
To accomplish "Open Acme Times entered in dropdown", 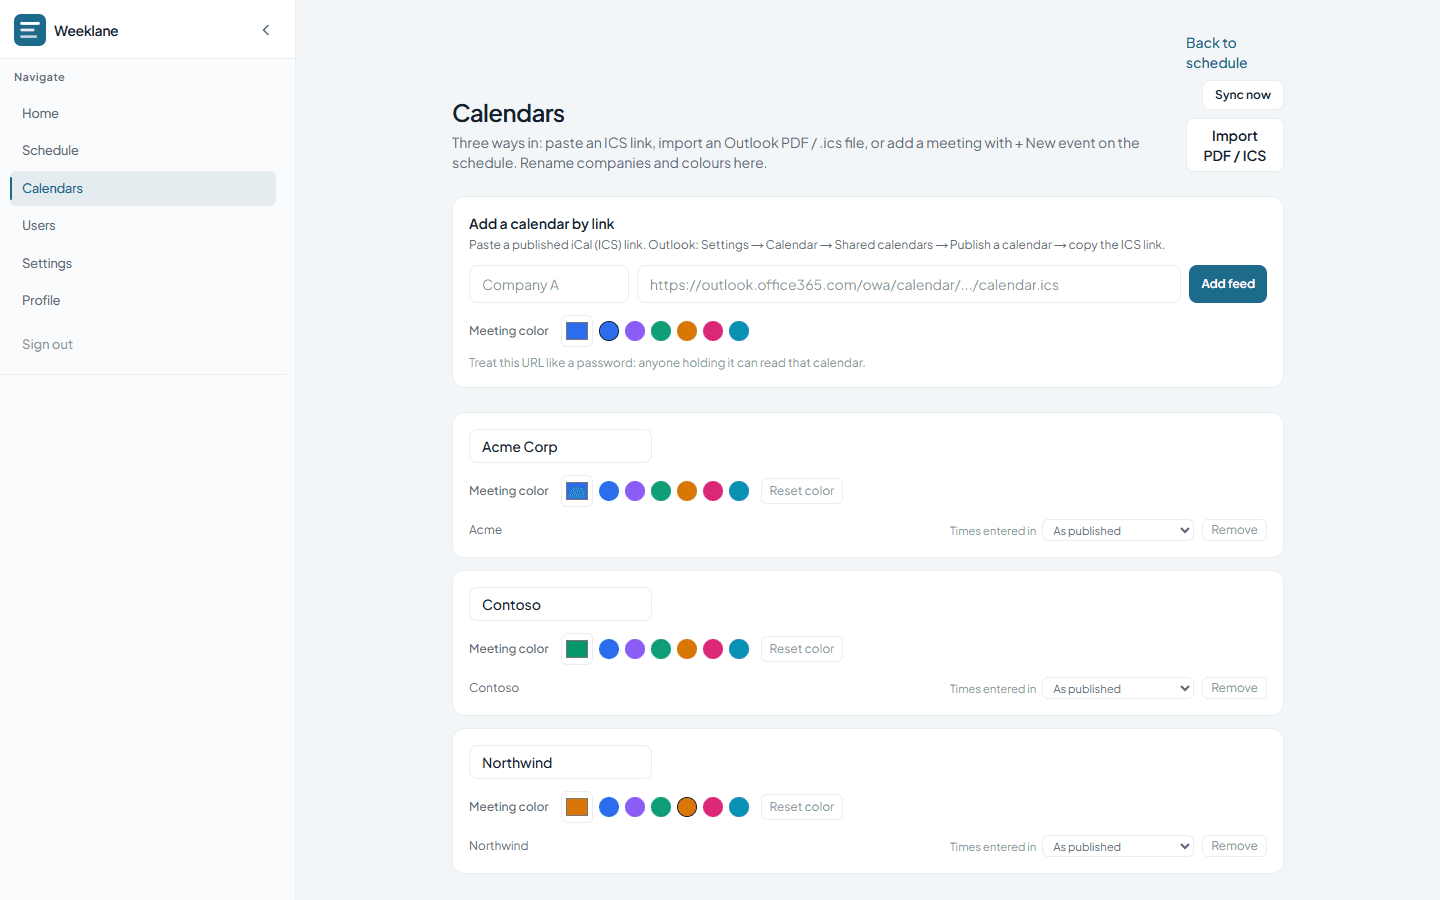I will click(1118, 530).
